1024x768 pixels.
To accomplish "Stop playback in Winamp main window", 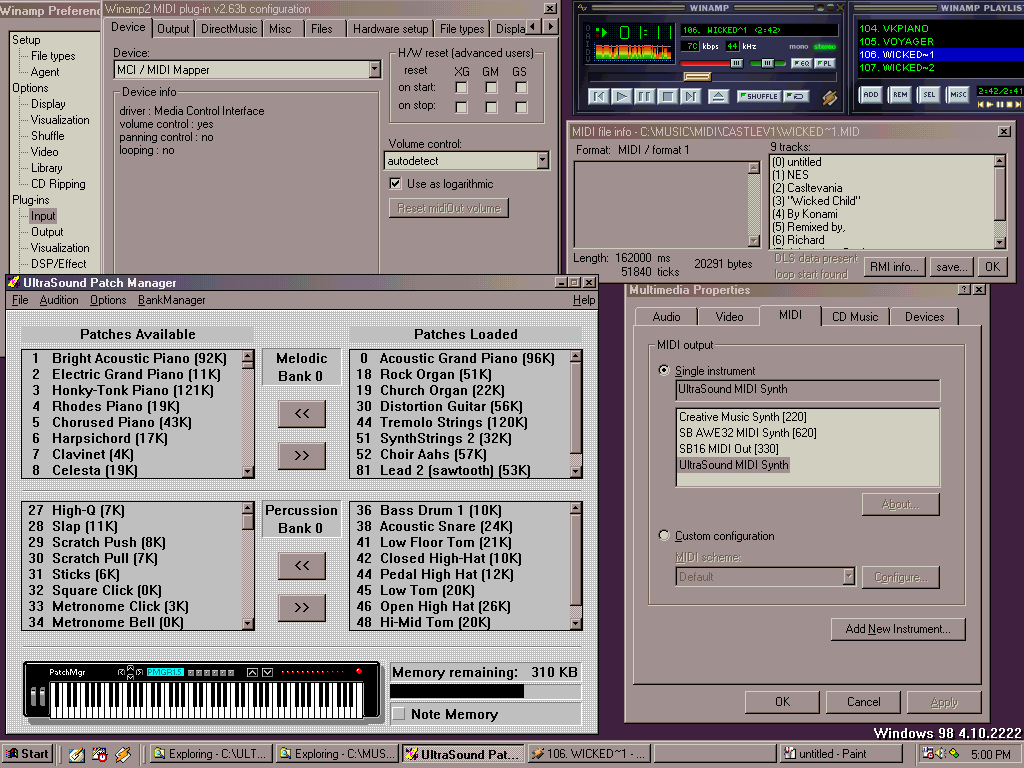I will pos(667,97).
